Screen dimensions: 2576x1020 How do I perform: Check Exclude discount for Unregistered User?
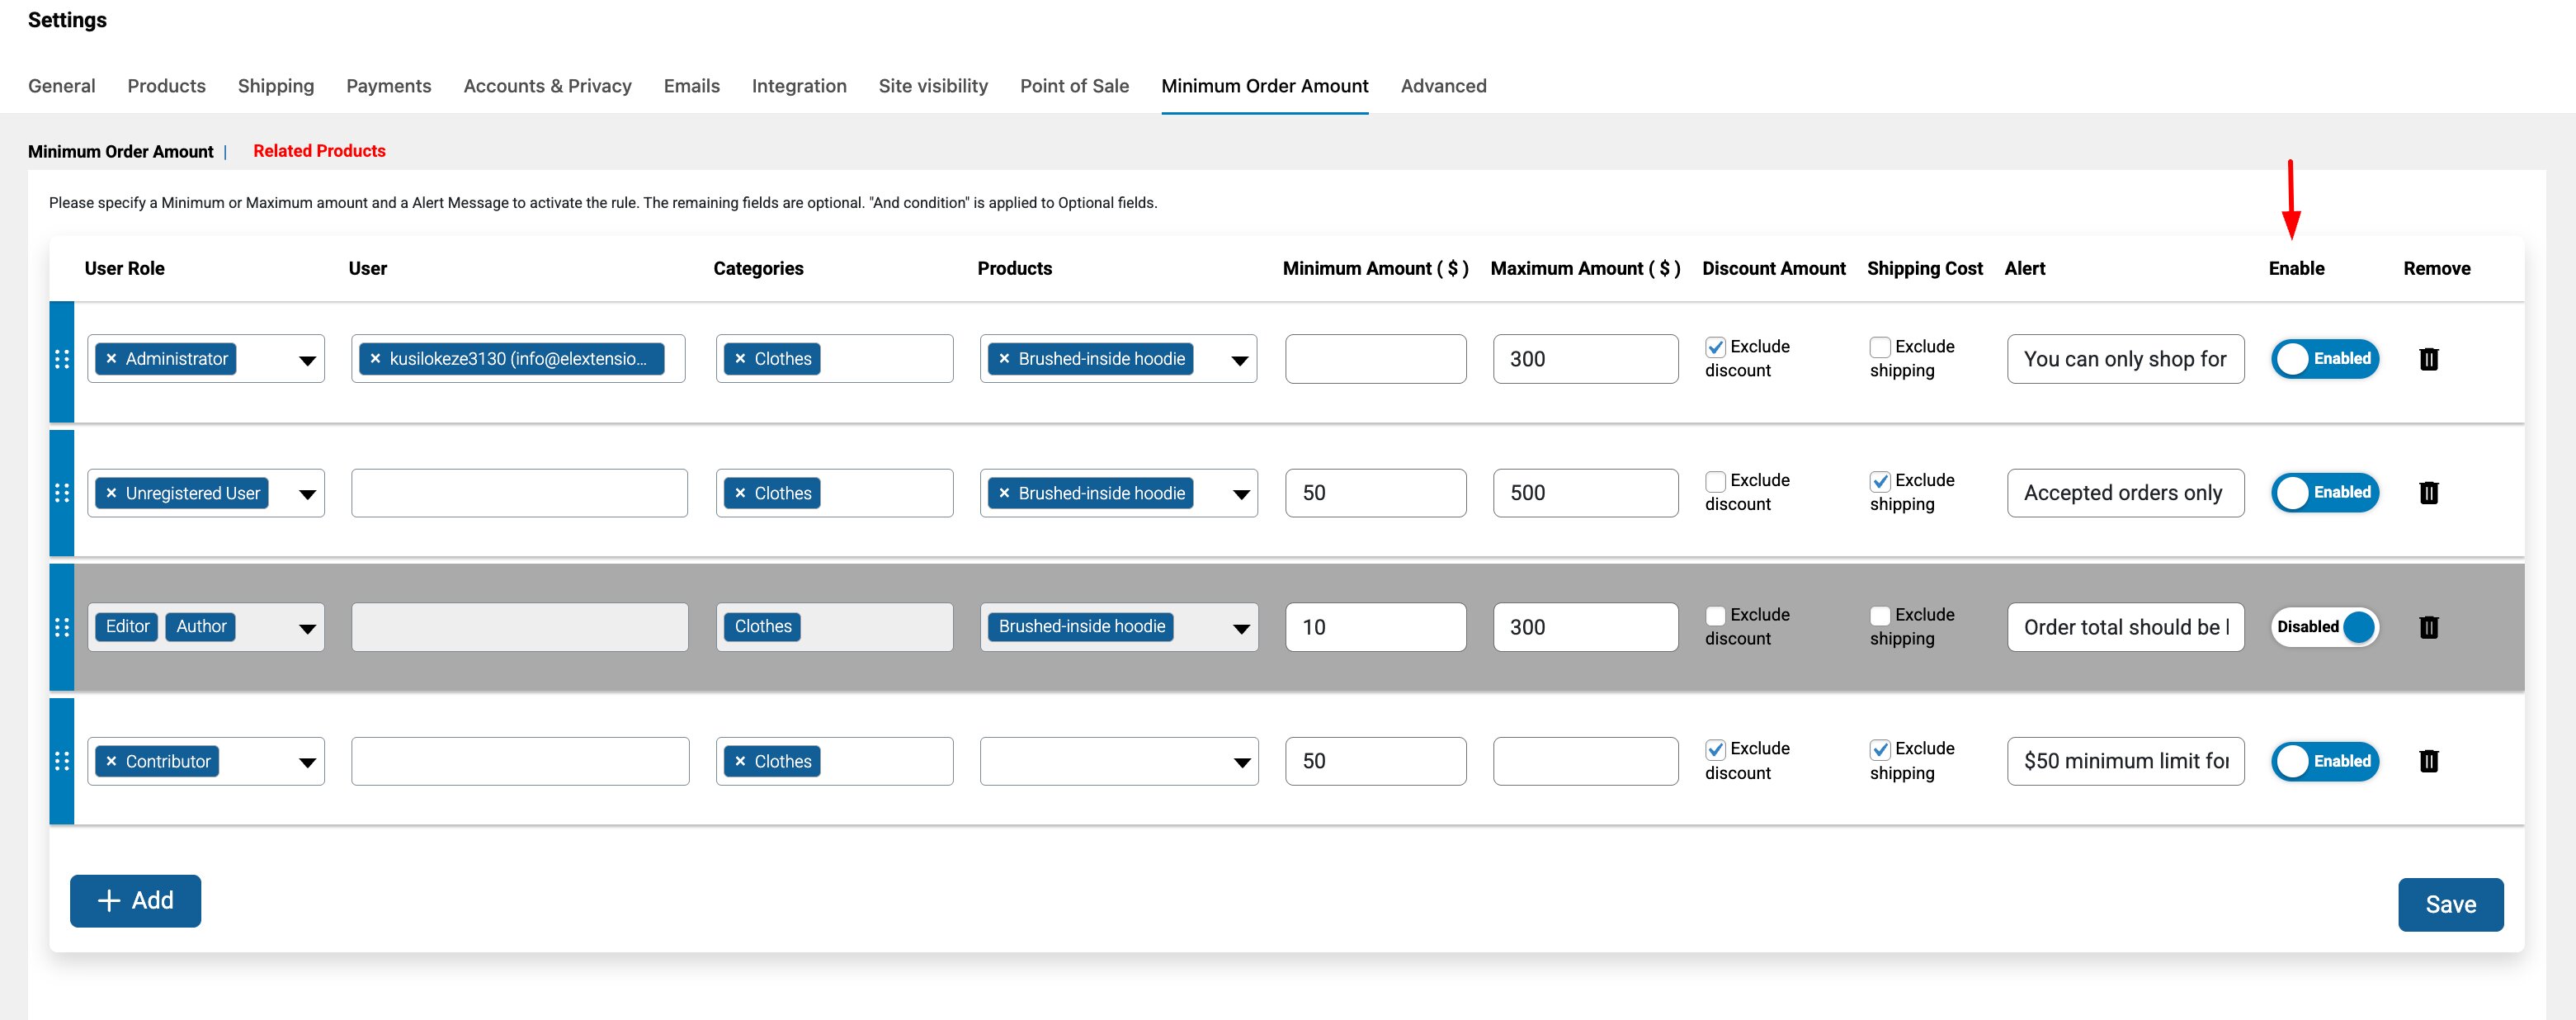click(1715, 481)
